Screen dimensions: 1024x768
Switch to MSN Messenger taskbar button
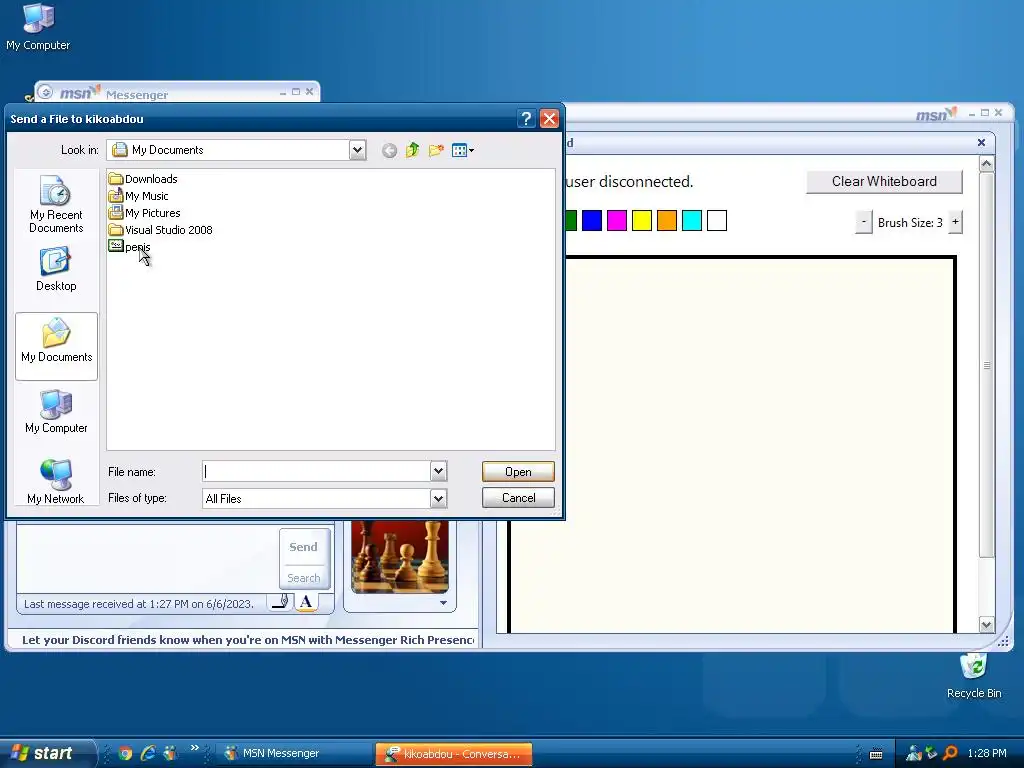[293, 754]
